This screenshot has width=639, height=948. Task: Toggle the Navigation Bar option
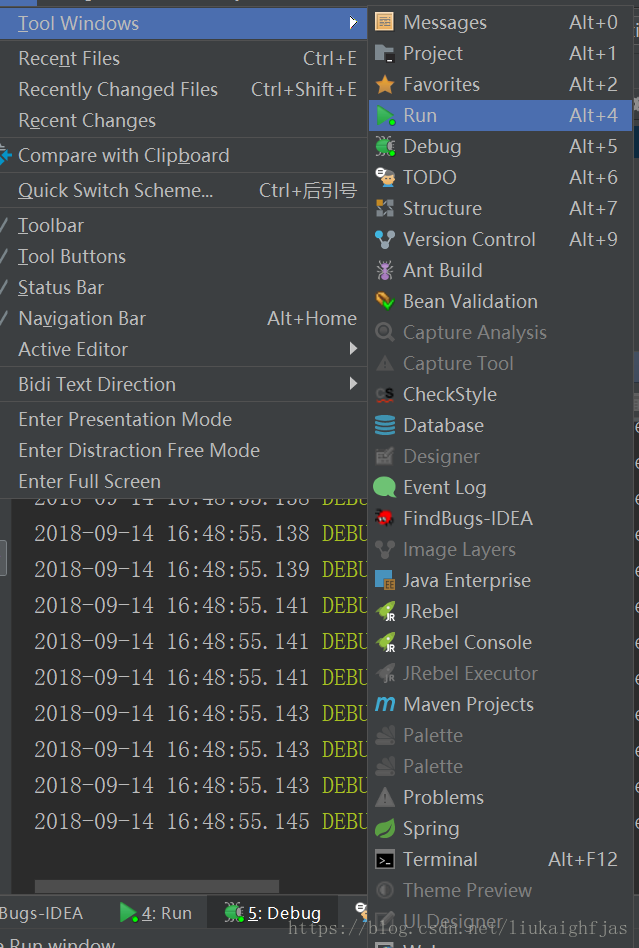click(x=183, y=318)
